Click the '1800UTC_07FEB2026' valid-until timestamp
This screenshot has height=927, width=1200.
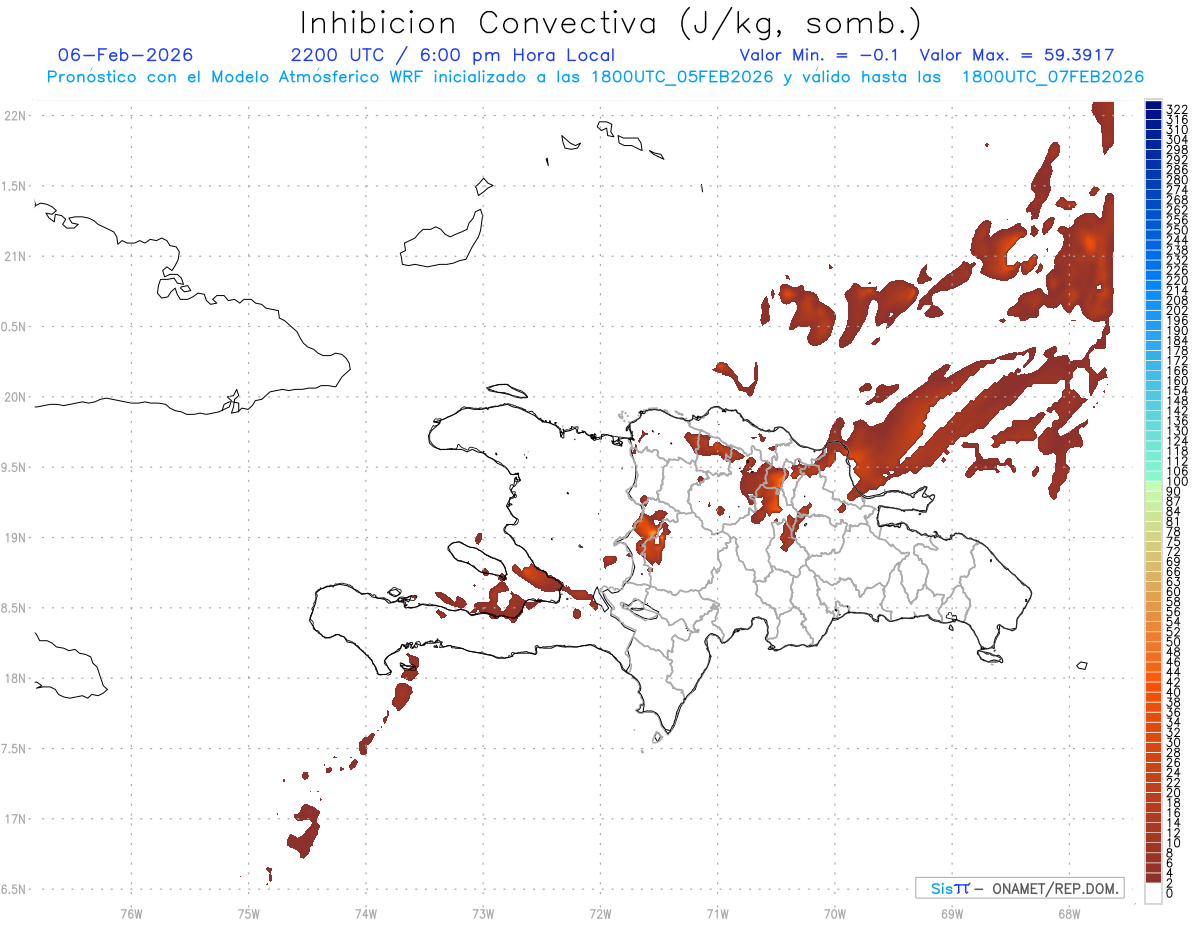(1053, 77)
